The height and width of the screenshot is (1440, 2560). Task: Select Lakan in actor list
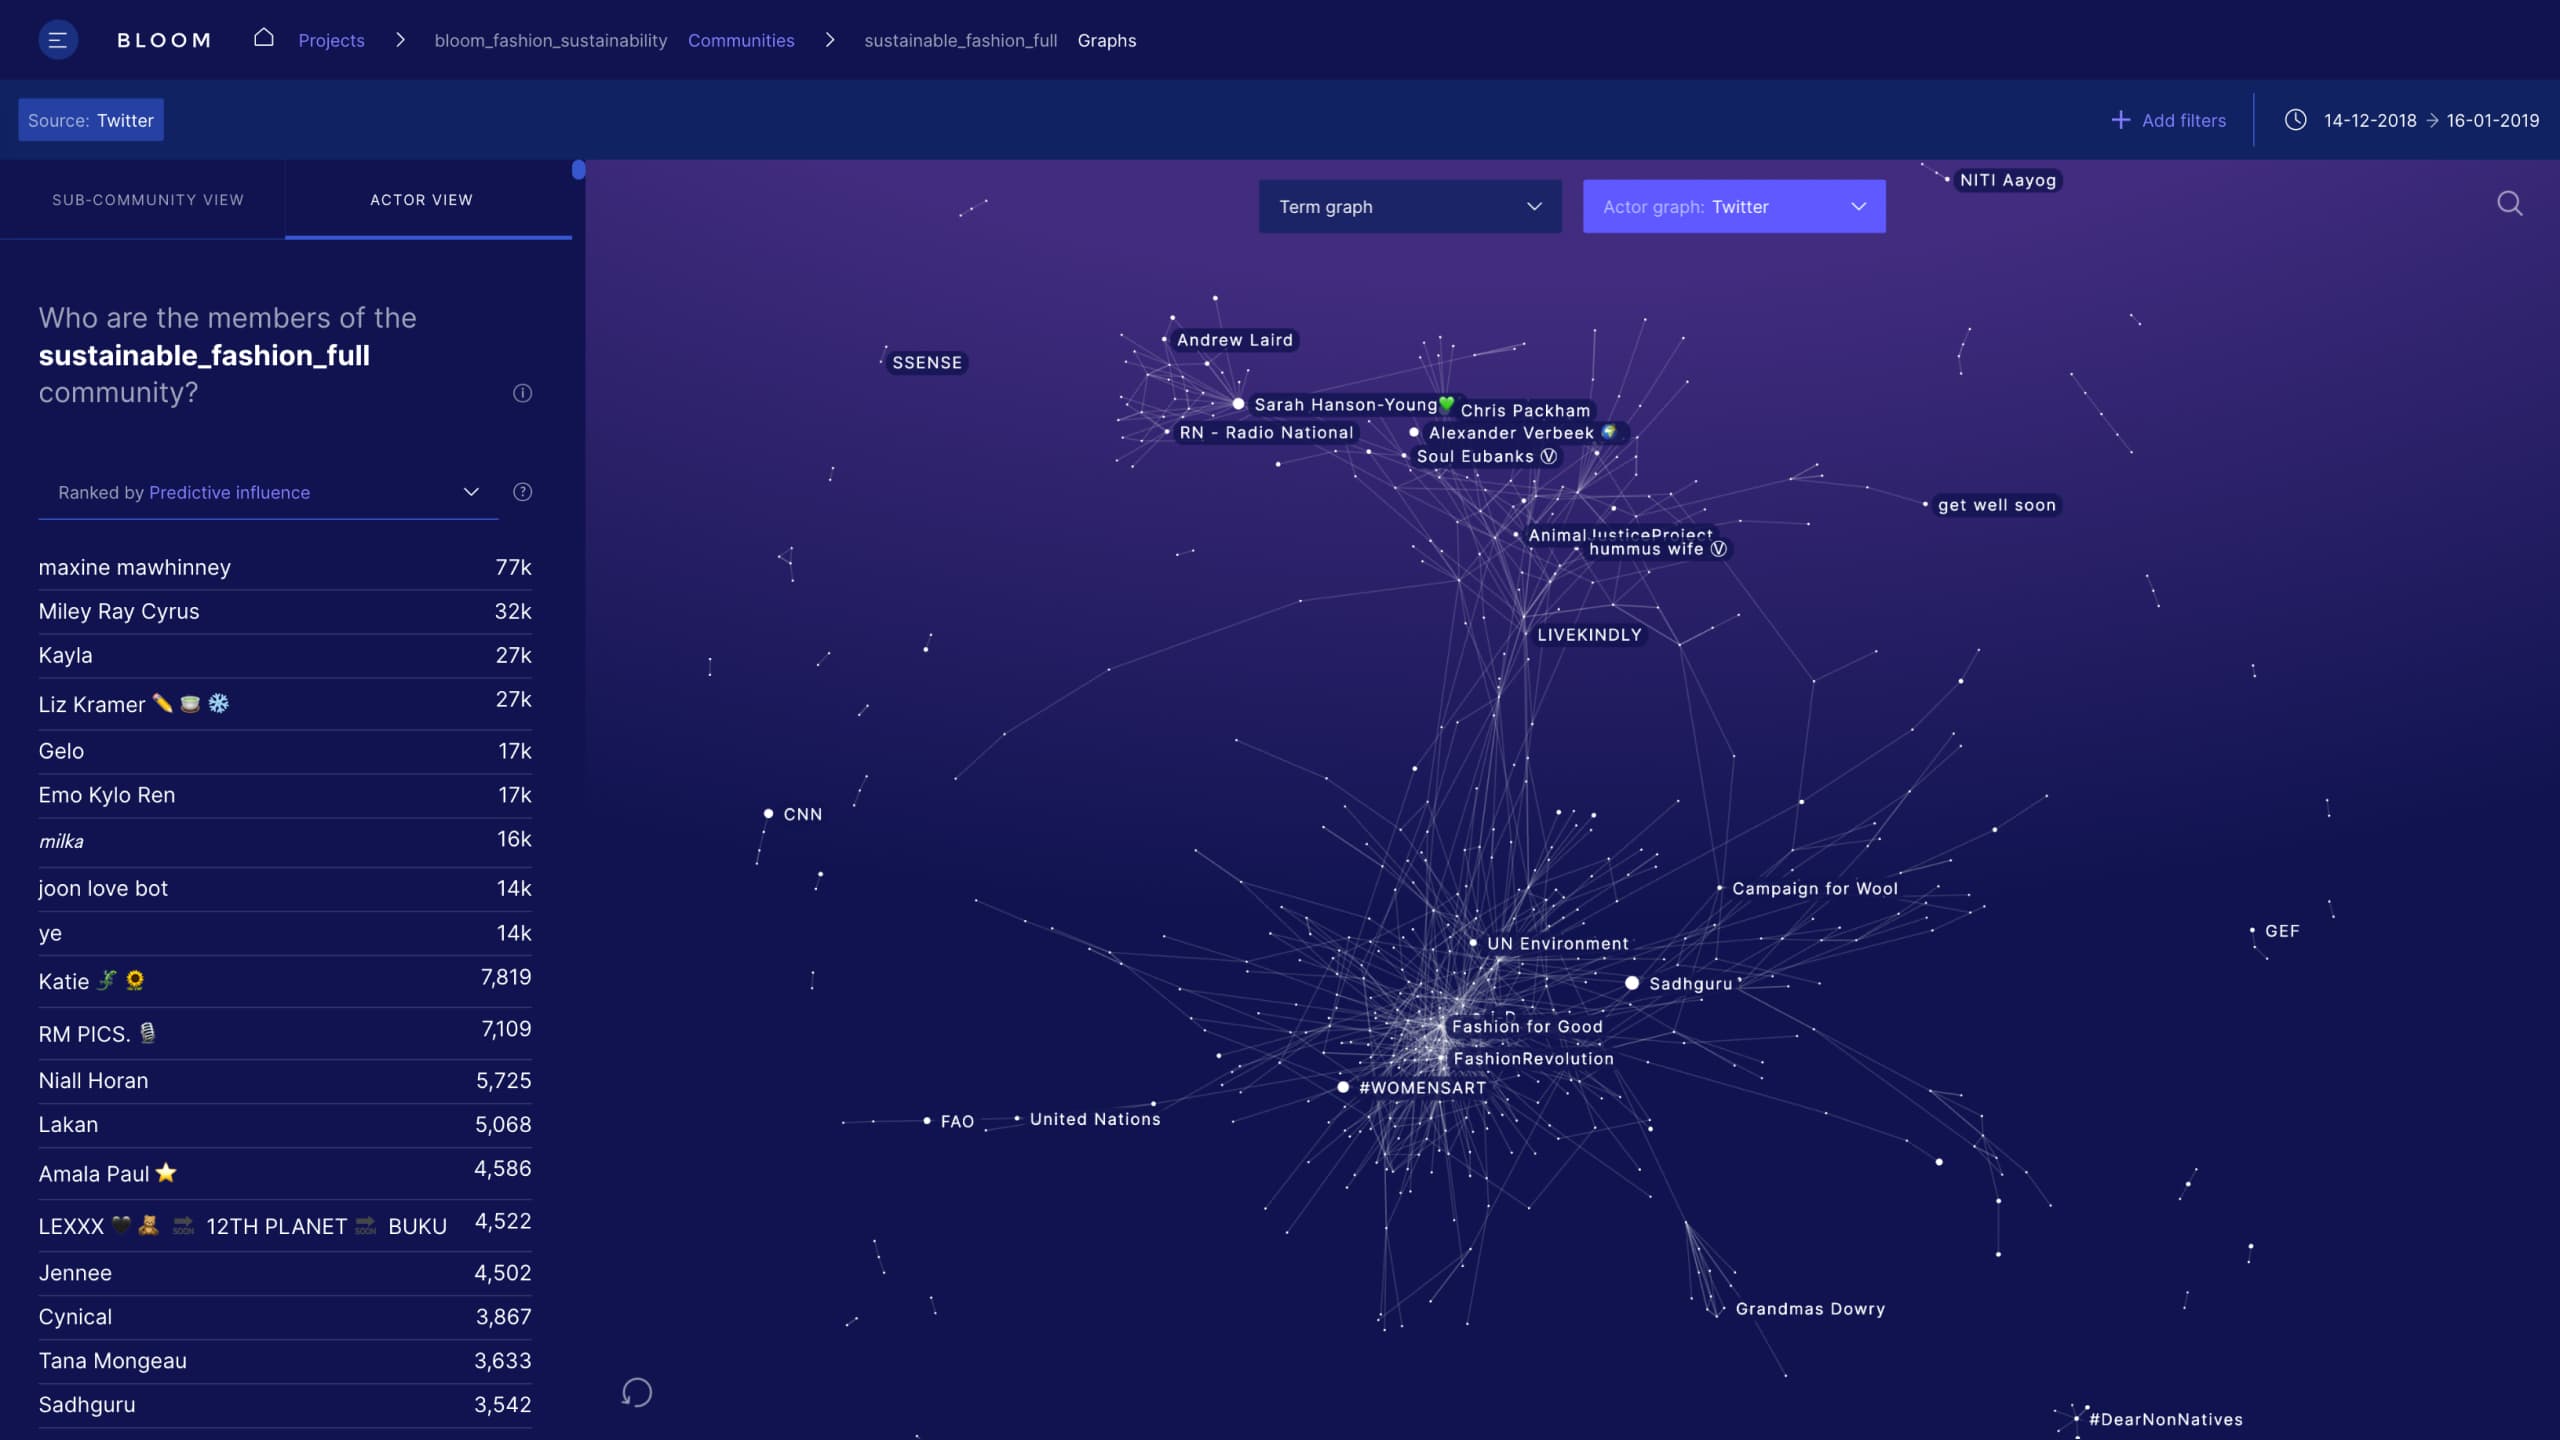coord(285,1124)
